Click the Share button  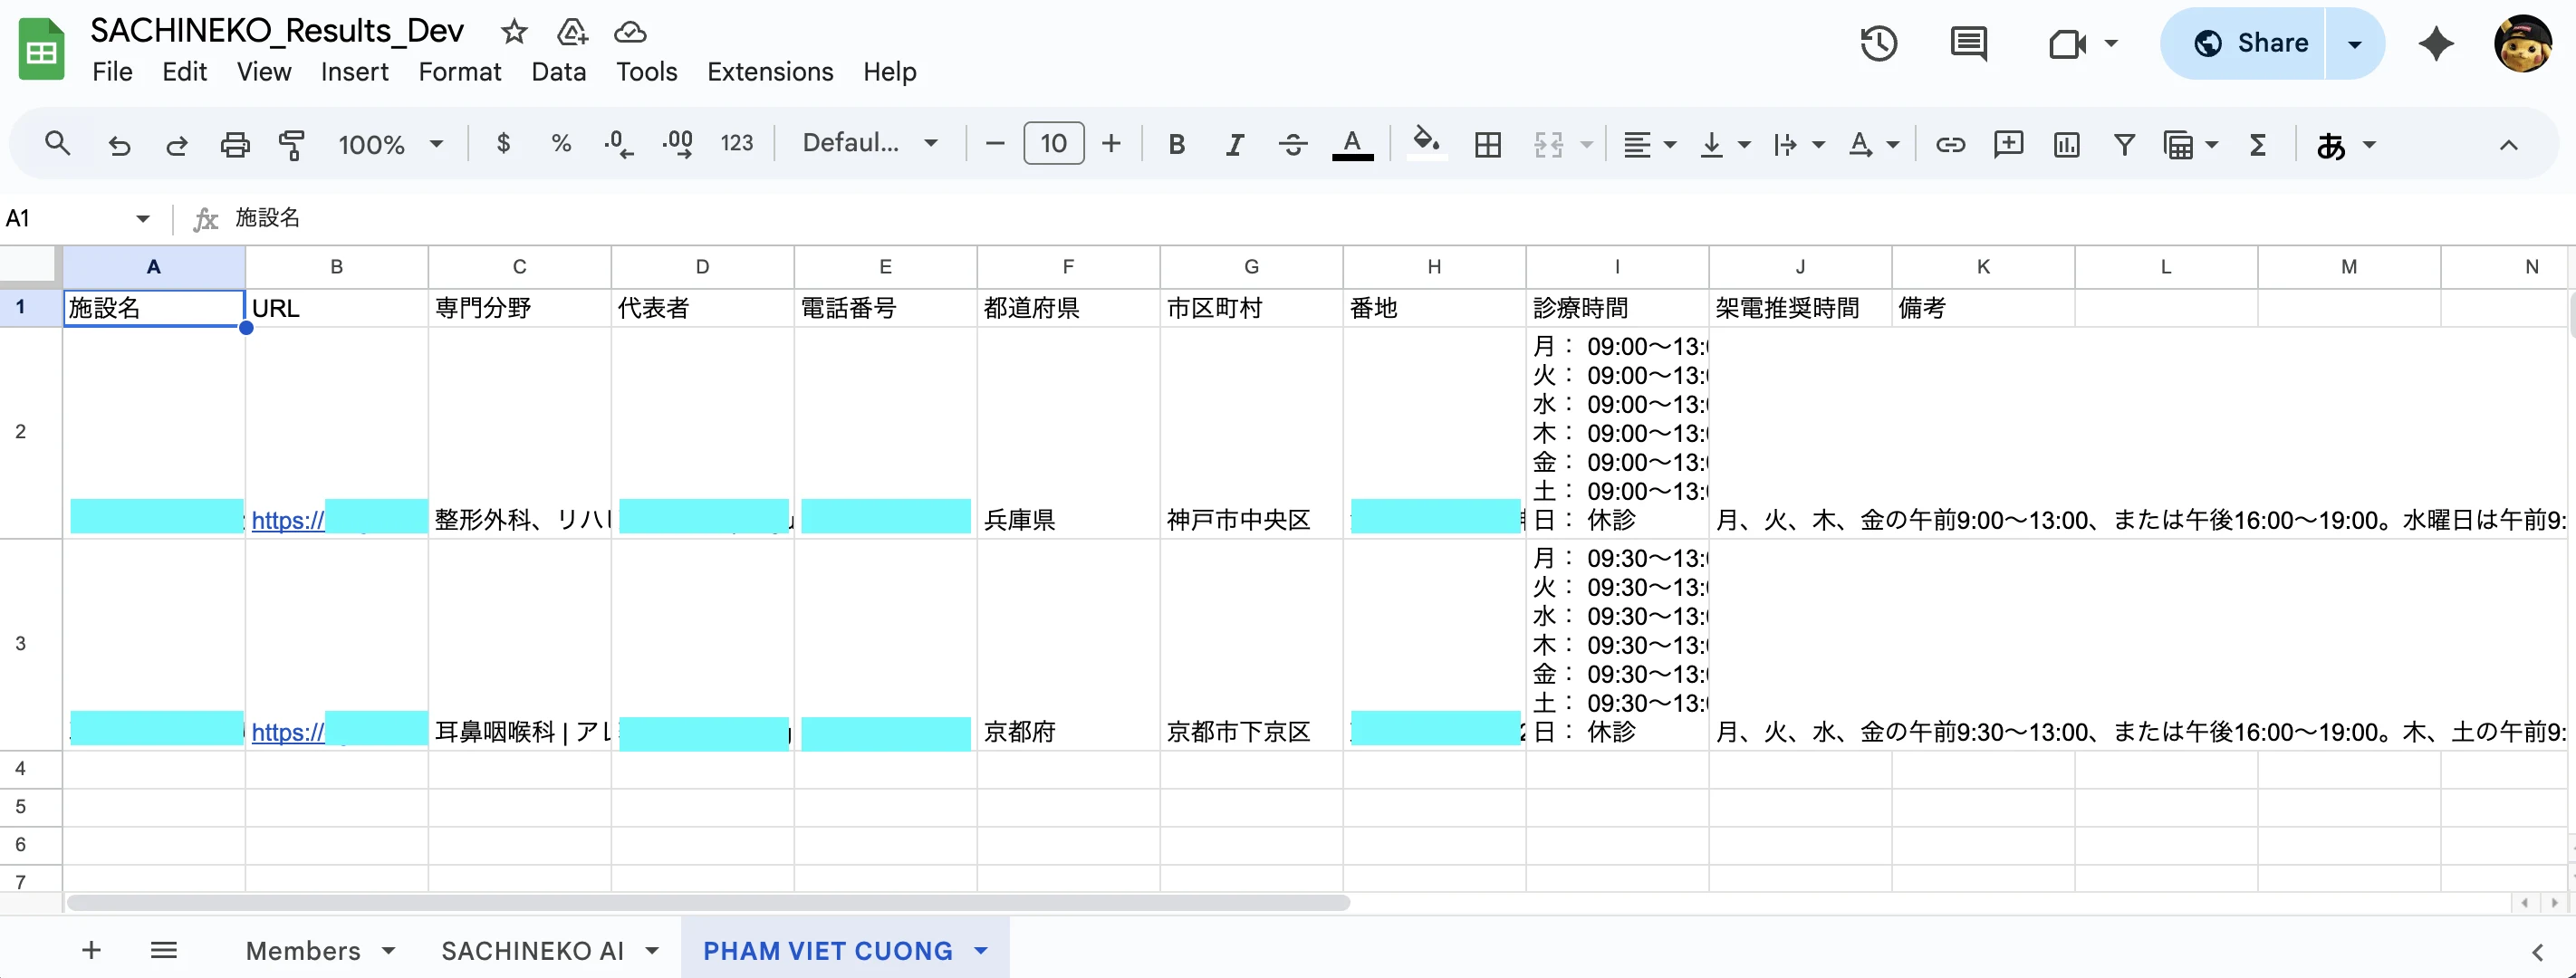tap(2250, 43)
